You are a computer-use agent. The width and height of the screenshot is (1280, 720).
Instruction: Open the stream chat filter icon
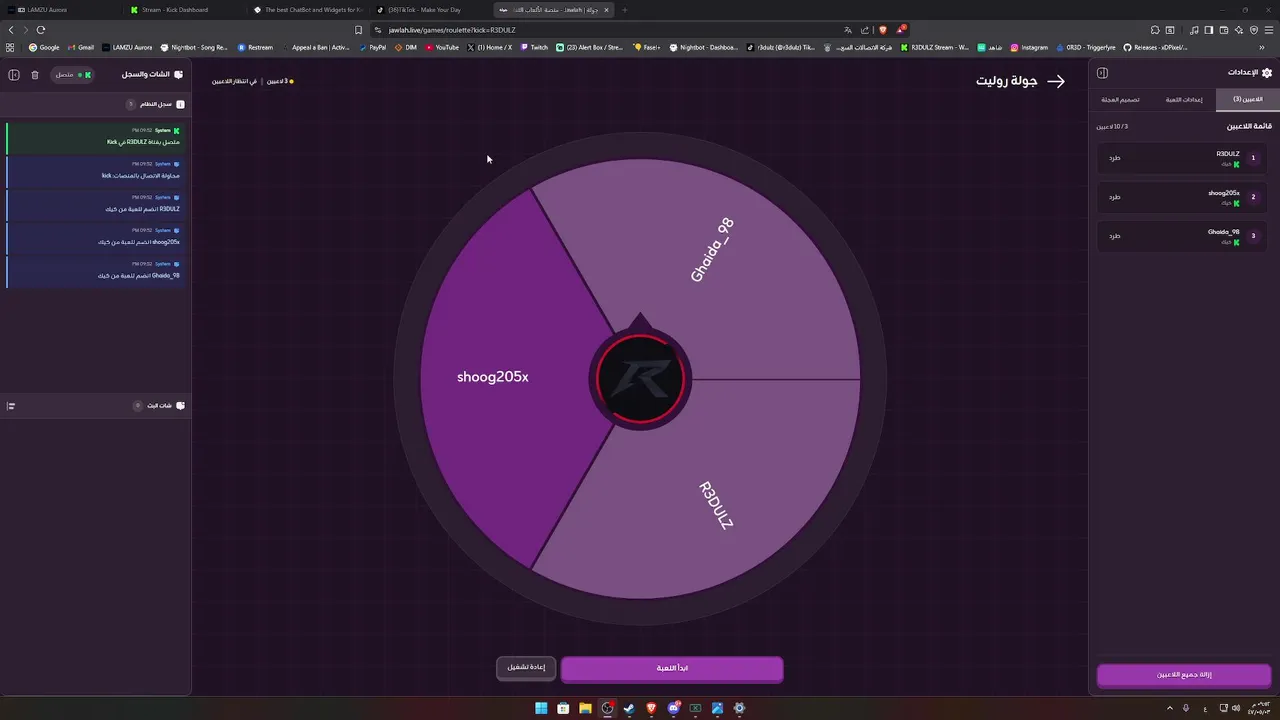(11, 406)
